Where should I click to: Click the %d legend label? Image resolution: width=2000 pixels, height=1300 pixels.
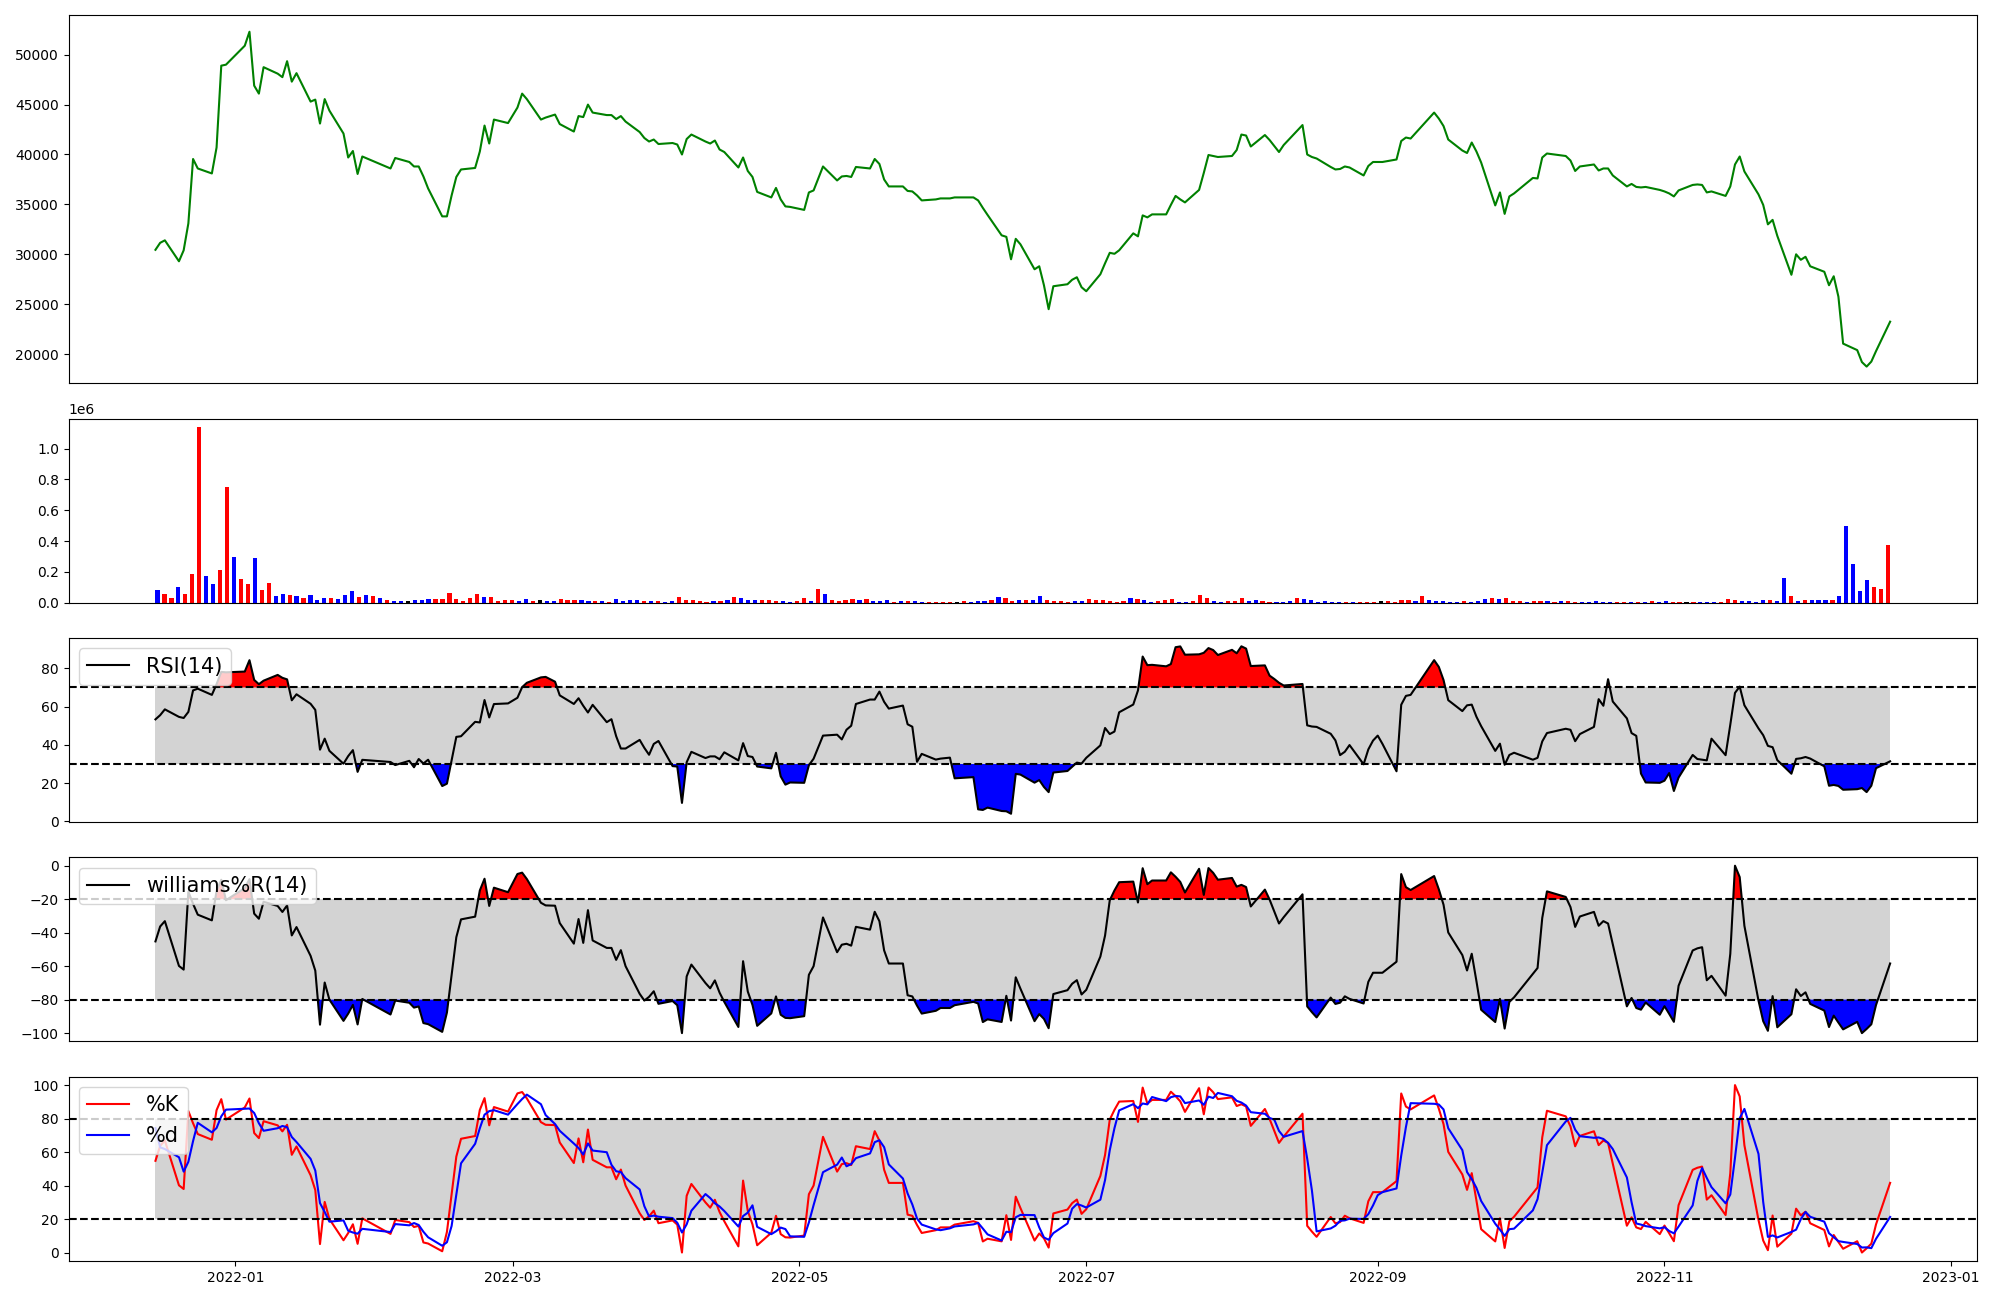coord(162,1135)
